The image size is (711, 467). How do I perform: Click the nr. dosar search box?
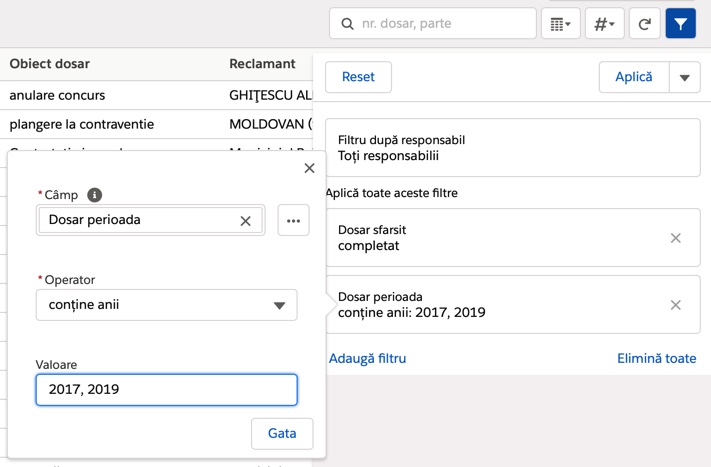pos(432,24)
